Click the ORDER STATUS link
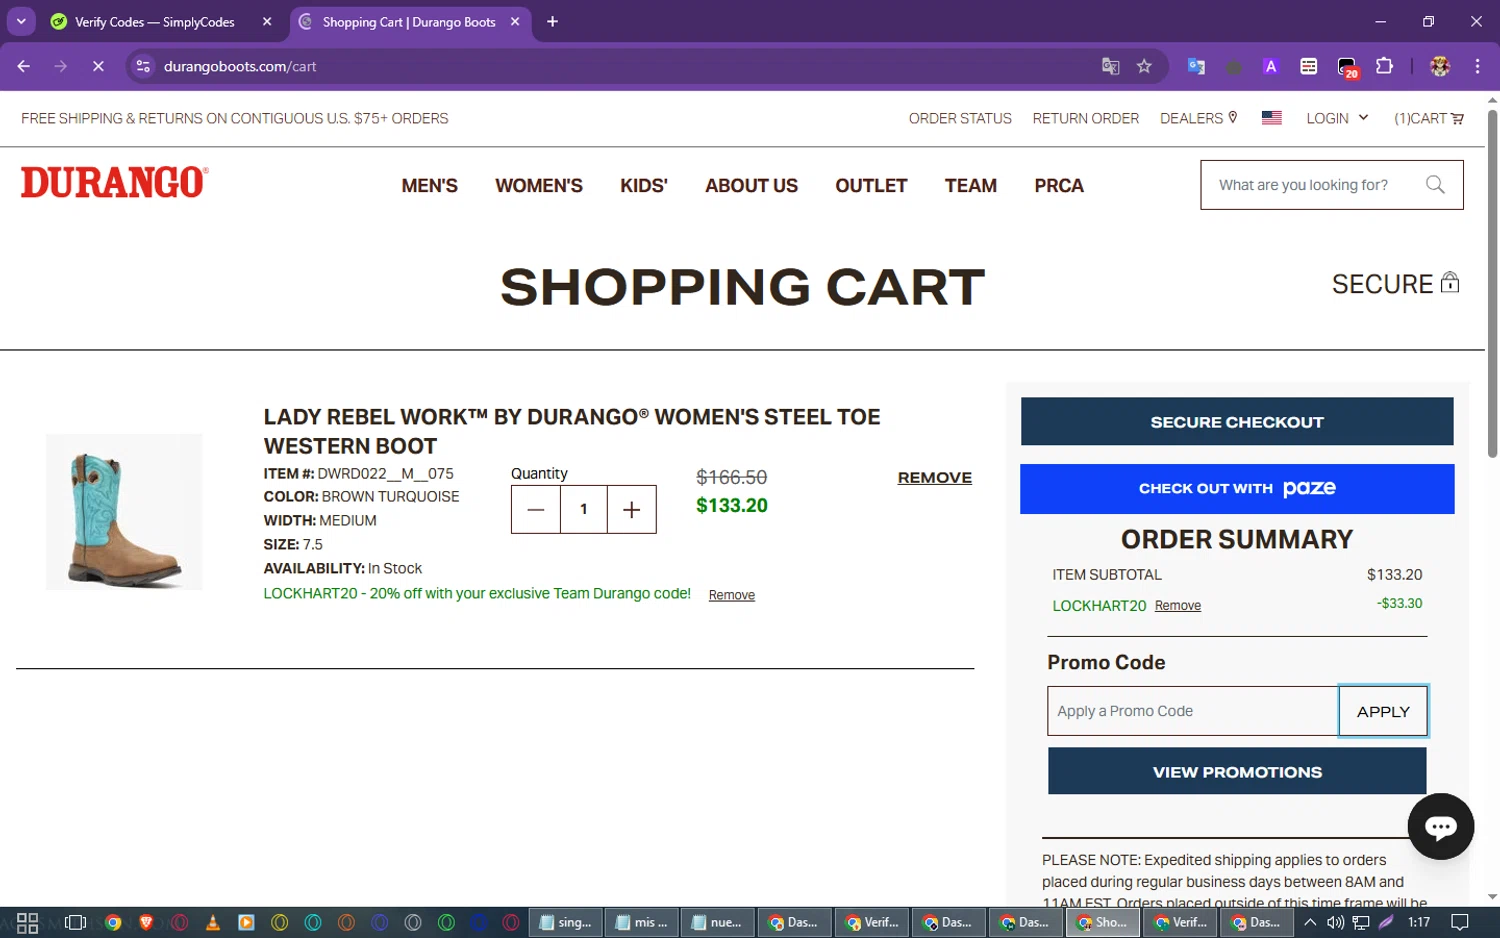Image resolution: width=1500 pixels, height=938 pixels. click(x=960, y=118)
